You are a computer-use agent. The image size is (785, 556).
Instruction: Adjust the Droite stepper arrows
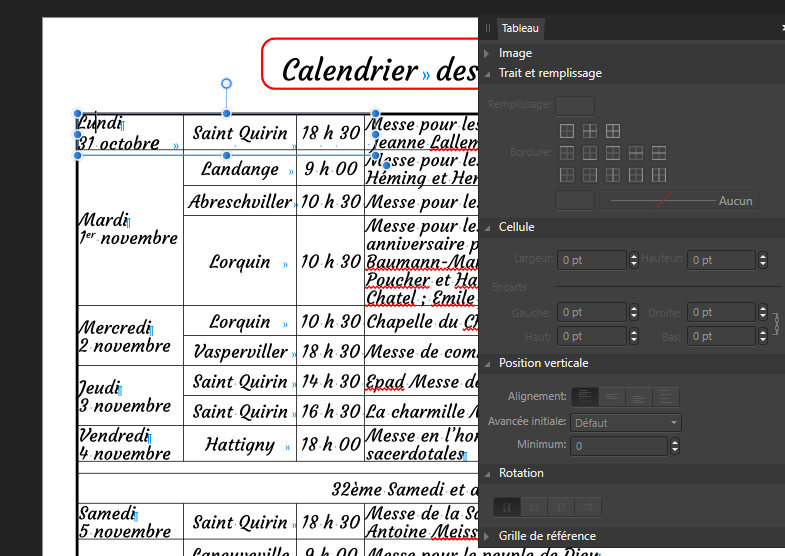point(762,312)
